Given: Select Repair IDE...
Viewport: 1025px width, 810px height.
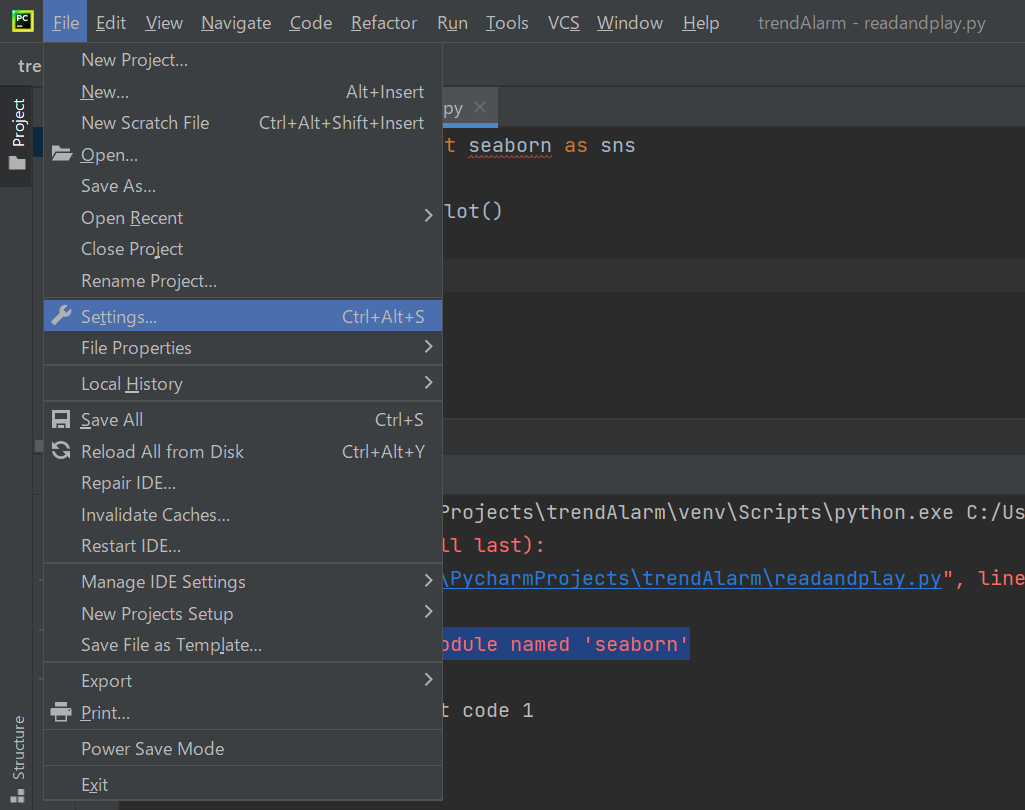Looking at the screenshot, I should coord(243,483).
